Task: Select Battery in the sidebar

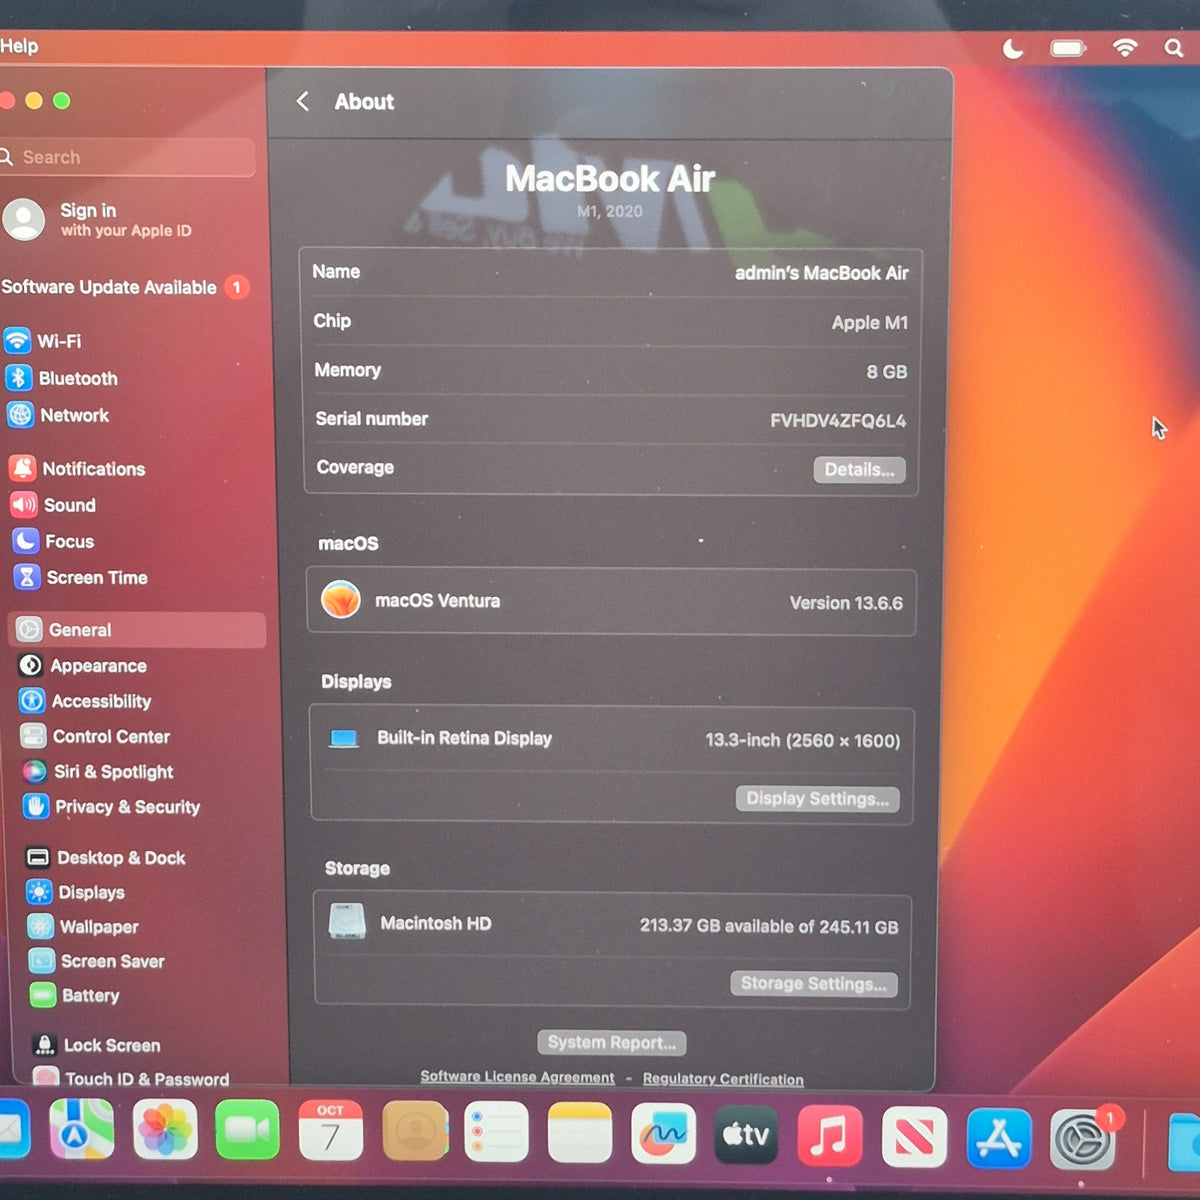Action: 75,995
